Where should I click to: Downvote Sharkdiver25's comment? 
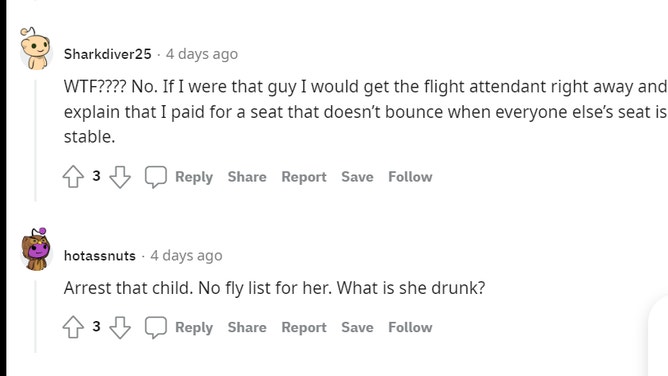120,177
